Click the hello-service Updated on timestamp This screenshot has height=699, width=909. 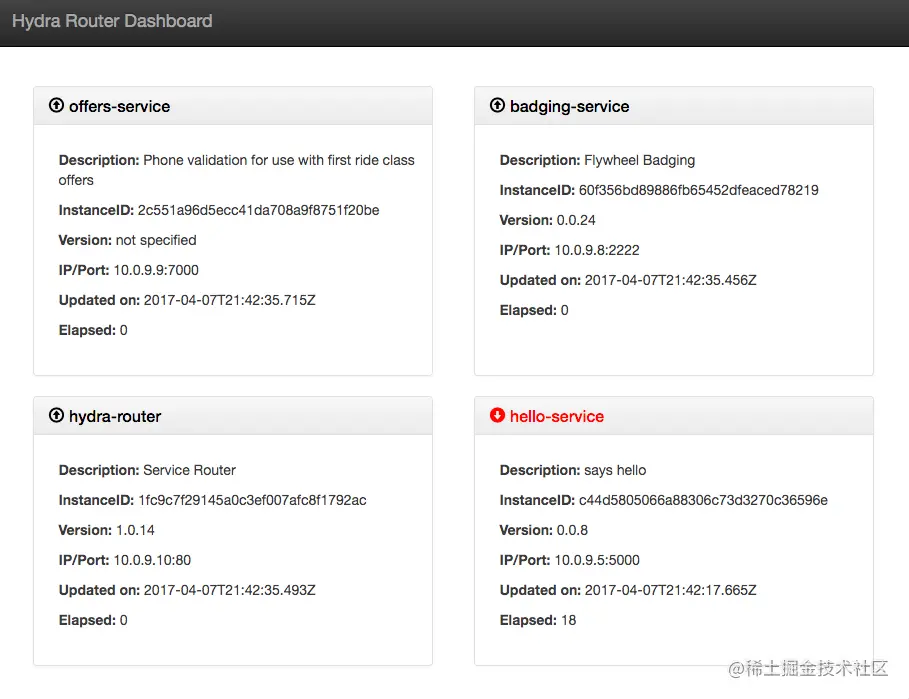[x=670, y=590]
